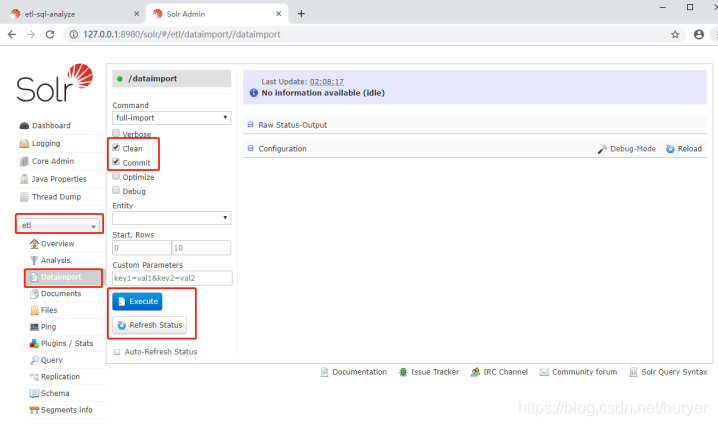Screen dimensions: 718x426
Task: Reload the page with browser refresh
Action: (x=50, y=34)
